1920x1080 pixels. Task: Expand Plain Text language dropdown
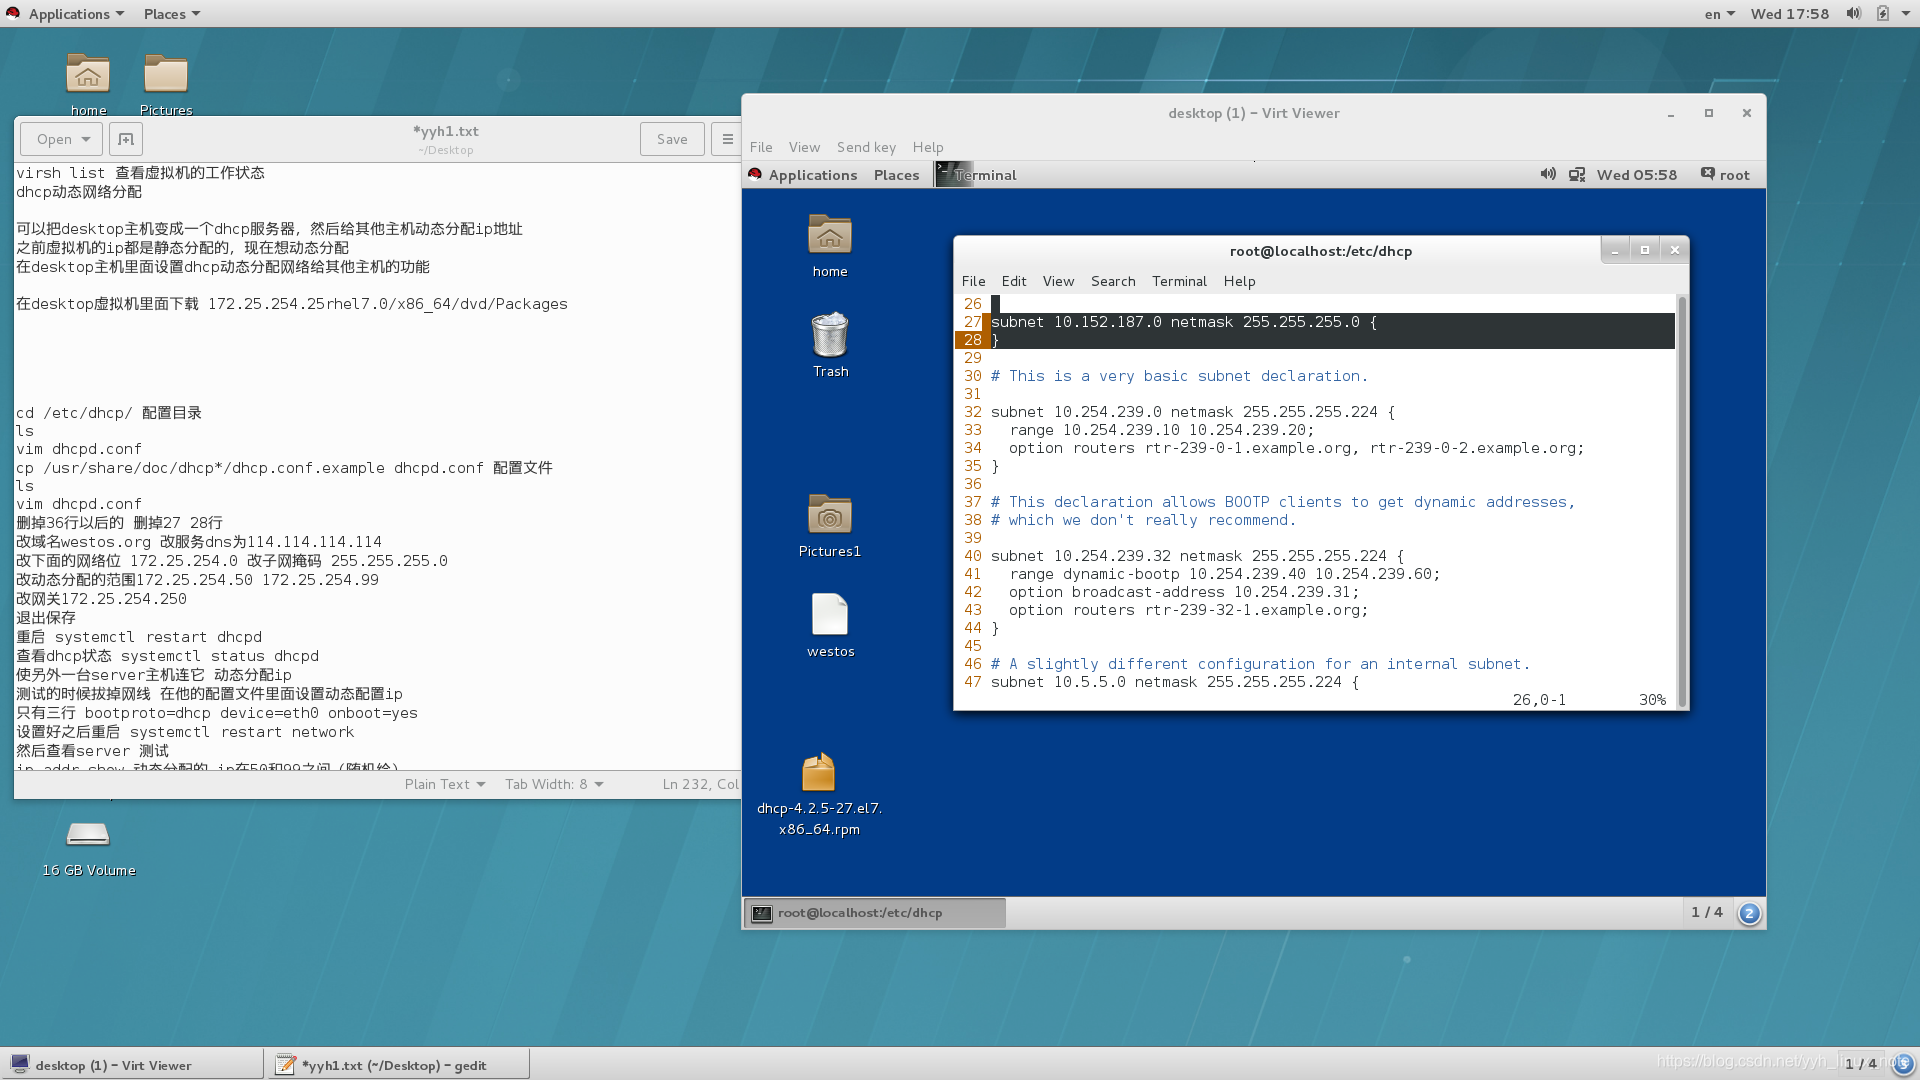click(x=445, y=784)
